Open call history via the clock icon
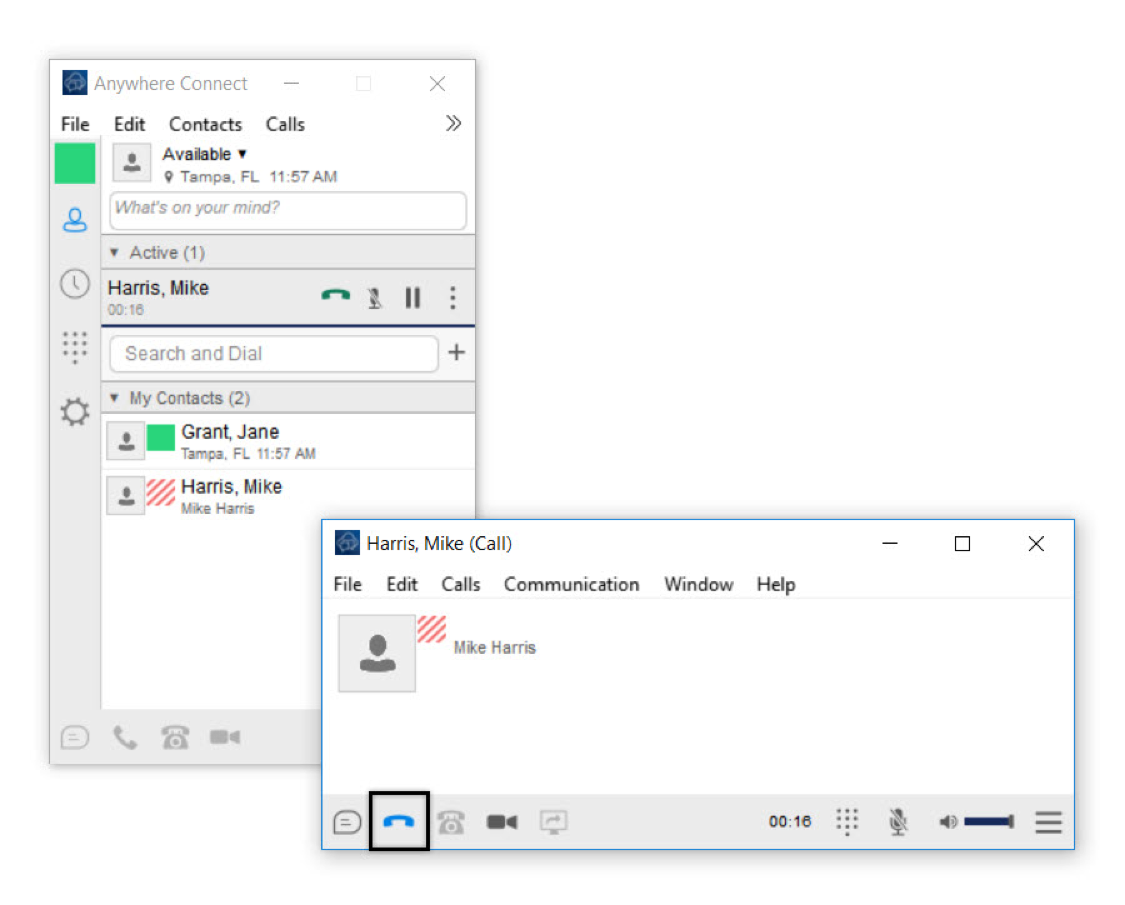Image resolution: width=1125 pixels, height=905 pixels. pyautogui.click(x=75, y=284)
